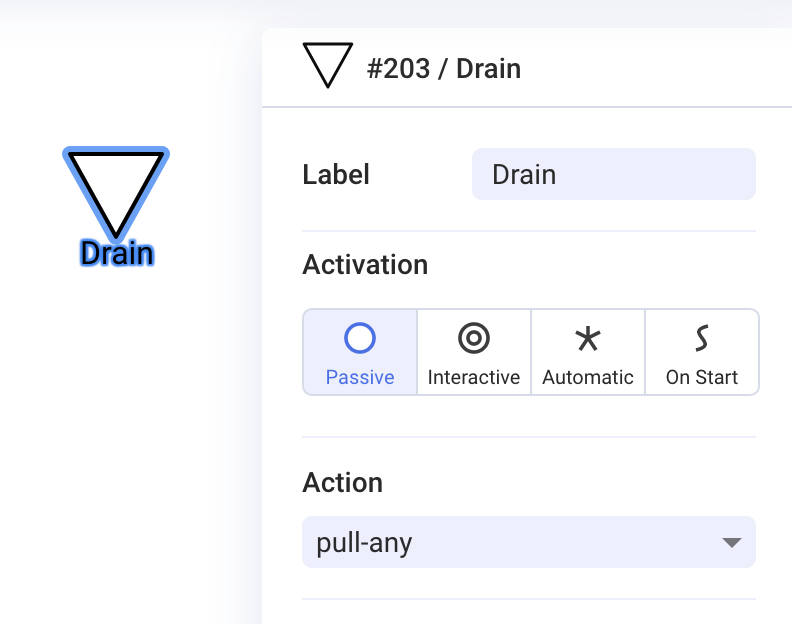This screenshot has width=792, height=624.
Task: Click the Action dropdown arrow
Action: tap(731, 543)
